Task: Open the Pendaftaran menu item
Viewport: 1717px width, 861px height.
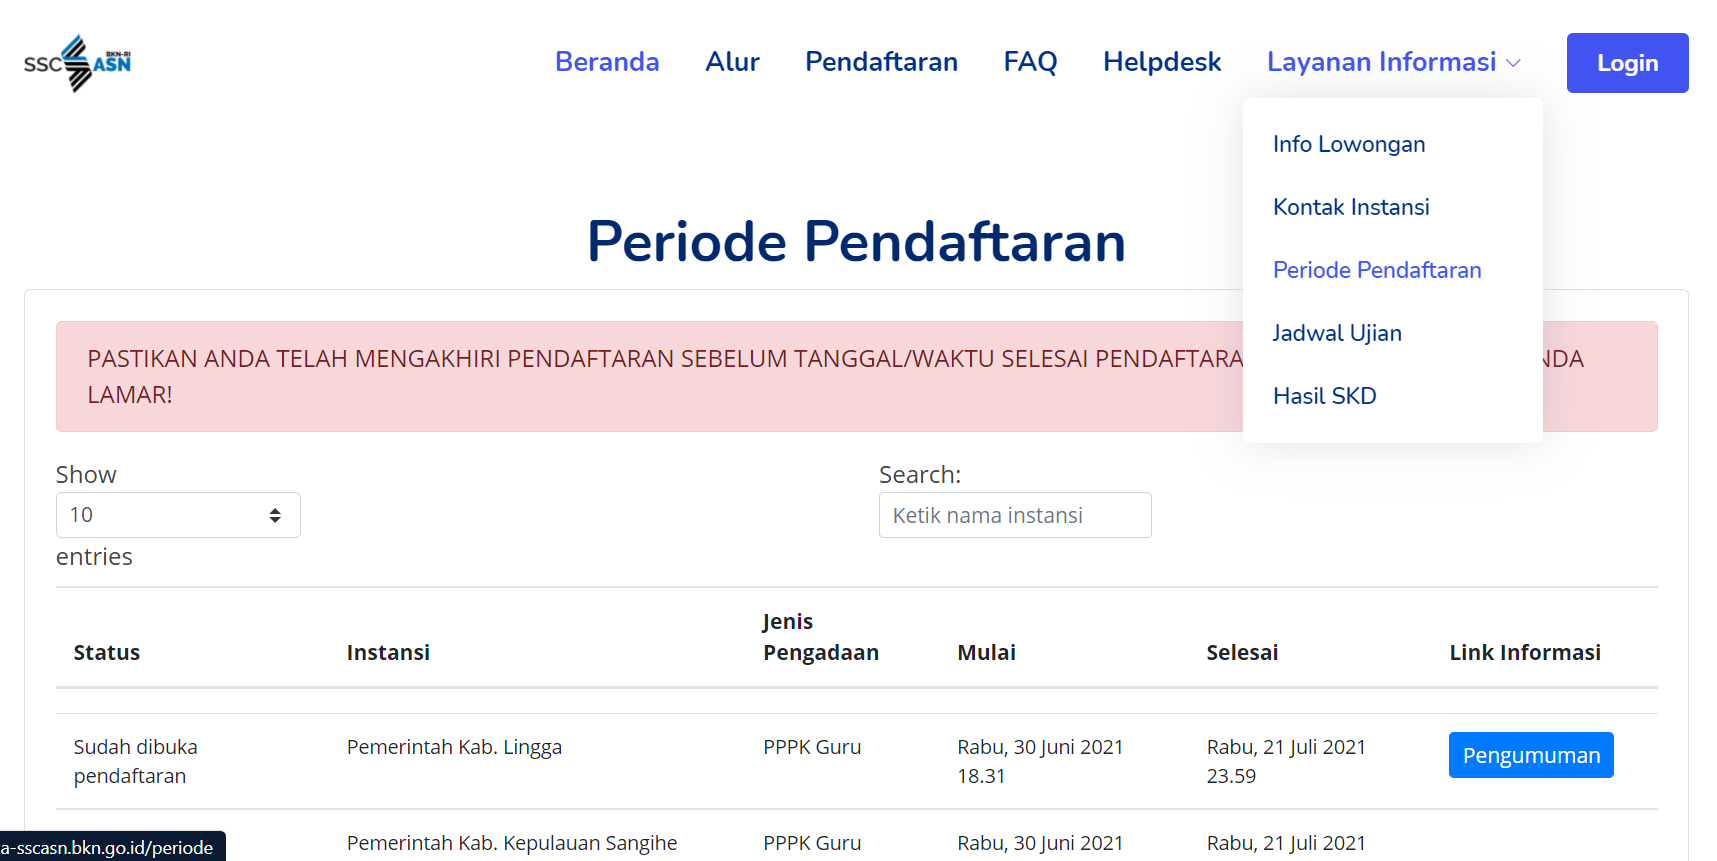Action: point(881,62)
